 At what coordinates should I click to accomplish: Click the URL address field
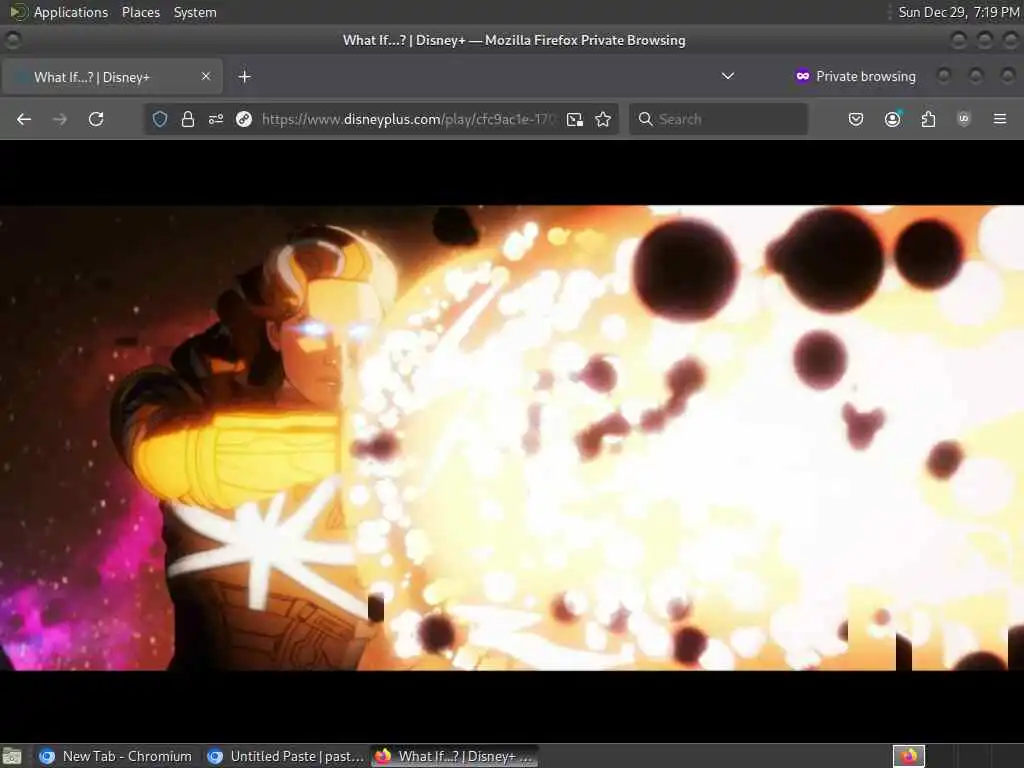click(x=408, y=119)
